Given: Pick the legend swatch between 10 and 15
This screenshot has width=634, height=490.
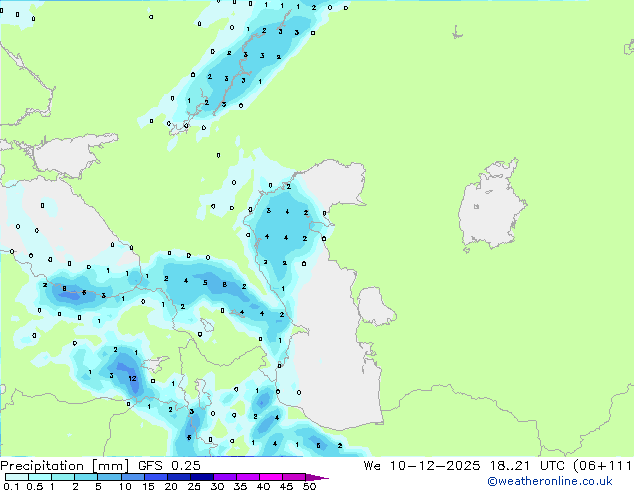Looking at the screenshot, I should pos(133,477).
